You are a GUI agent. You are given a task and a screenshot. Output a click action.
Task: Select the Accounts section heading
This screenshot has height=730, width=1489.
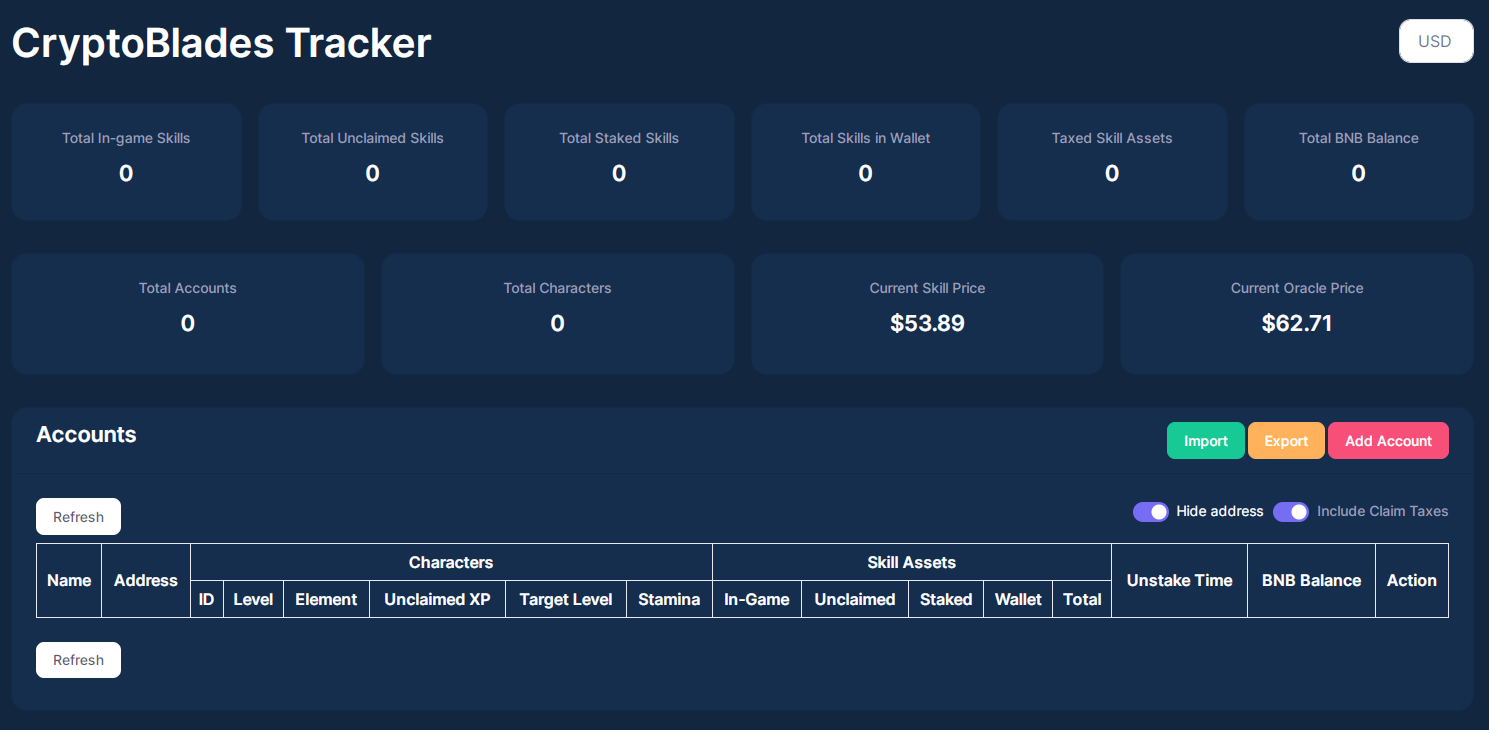pos(86,434)
